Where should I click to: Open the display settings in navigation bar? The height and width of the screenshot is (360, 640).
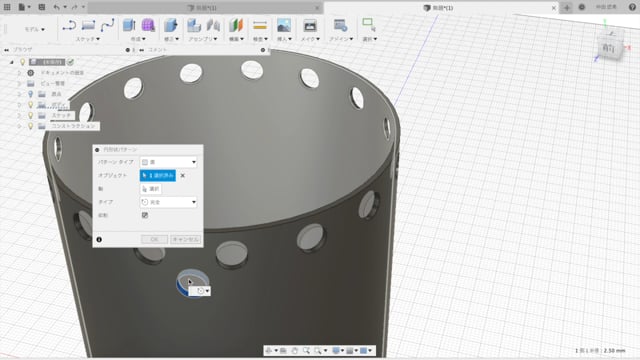tap(337, 351)
